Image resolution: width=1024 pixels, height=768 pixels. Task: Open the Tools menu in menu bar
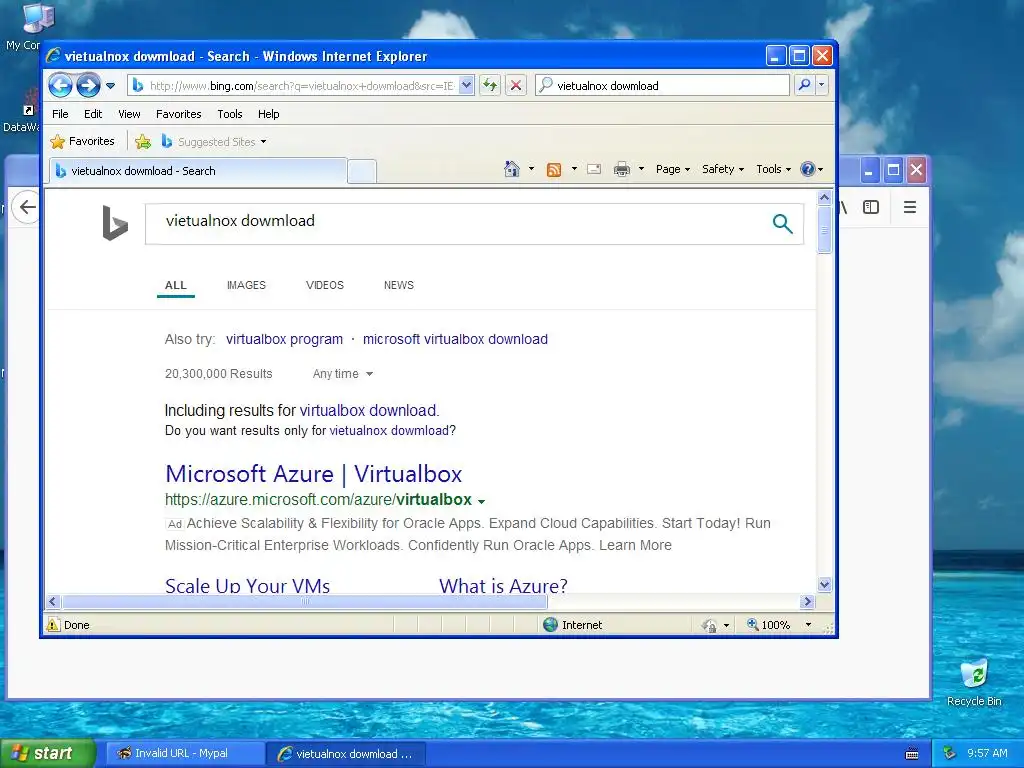click(230, 114)
